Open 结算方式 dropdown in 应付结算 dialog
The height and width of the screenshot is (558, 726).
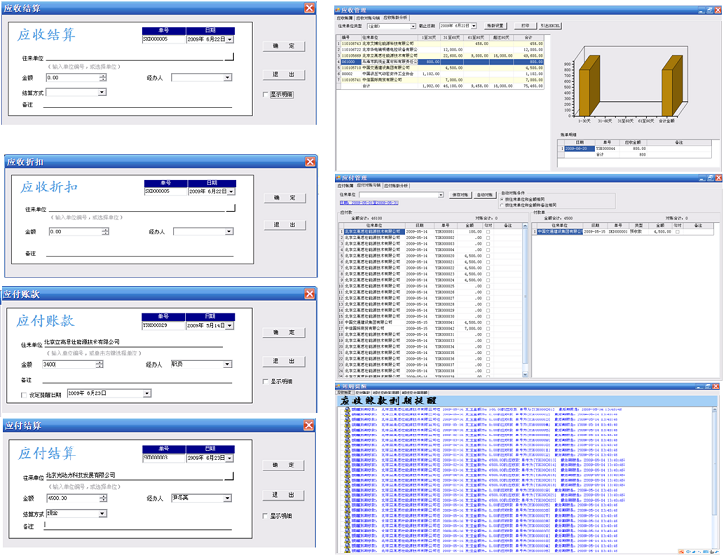pos(102,513)
